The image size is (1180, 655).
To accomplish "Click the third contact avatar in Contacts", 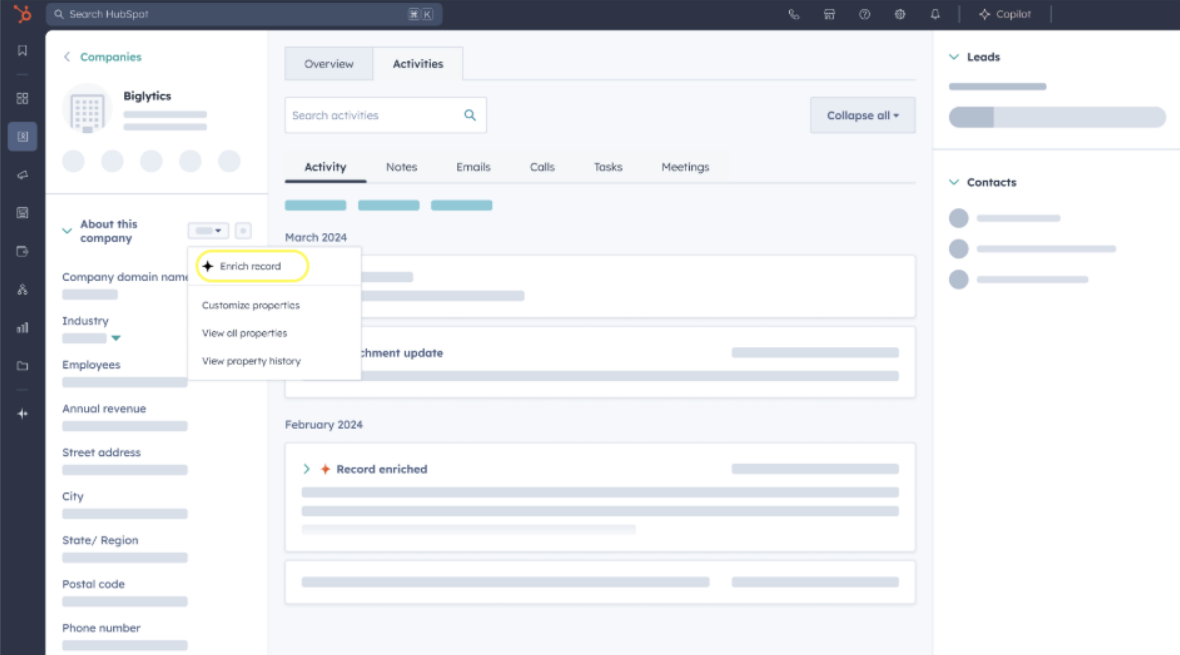I will tap(959, 279).
